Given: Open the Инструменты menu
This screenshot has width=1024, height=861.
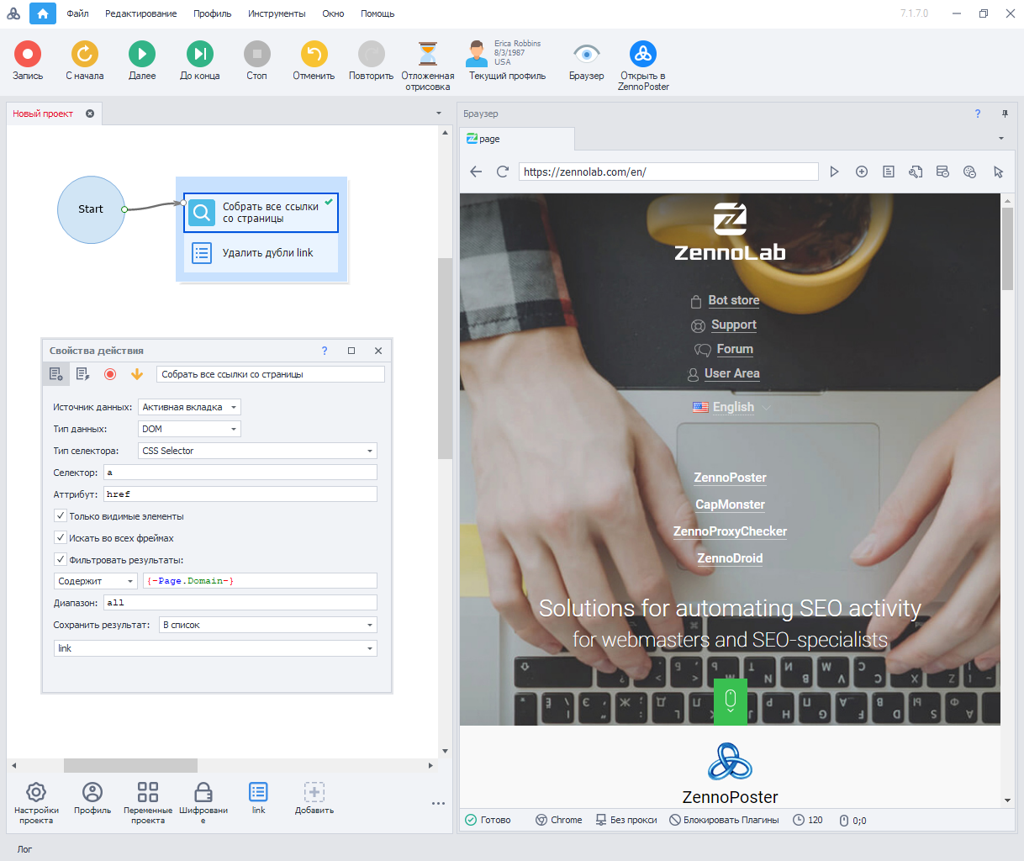Looking at the screenshot, I should tap(277, 14).
